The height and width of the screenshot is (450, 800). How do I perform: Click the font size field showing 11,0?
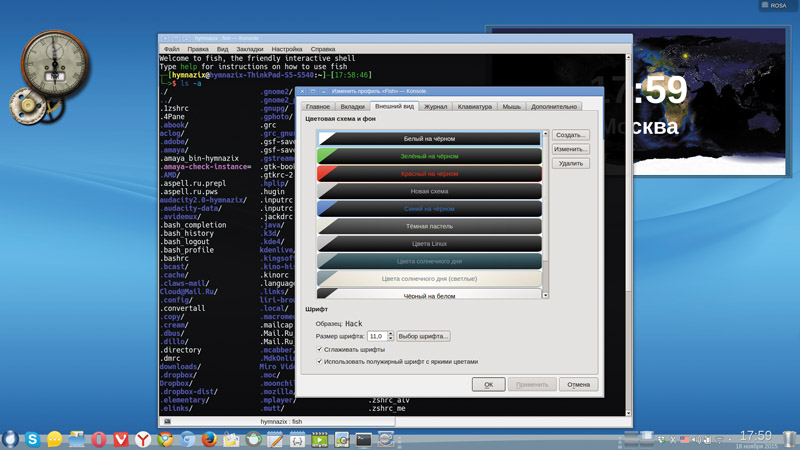pos(378,336)
